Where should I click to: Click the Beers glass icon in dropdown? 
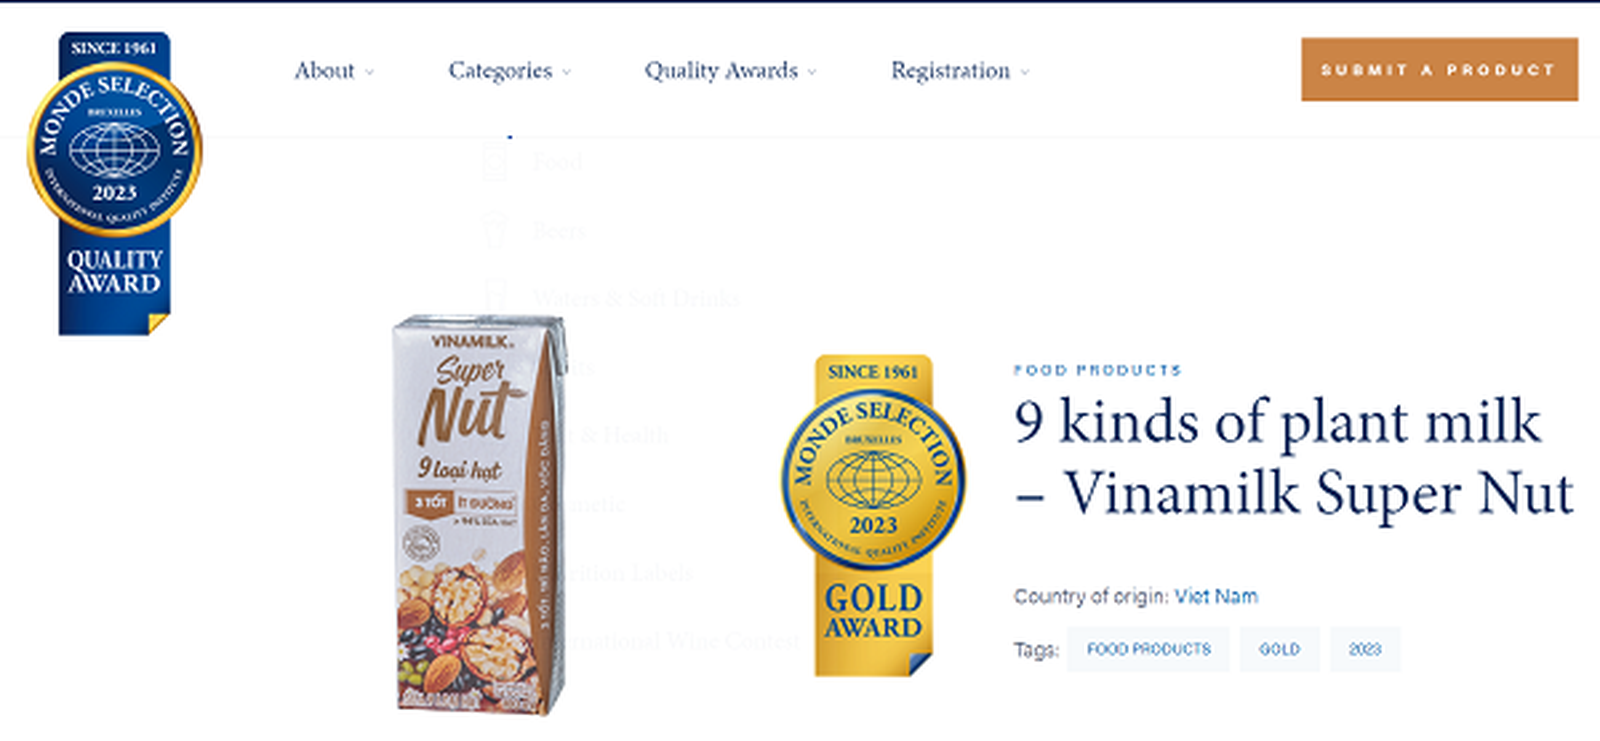[495, 230]
